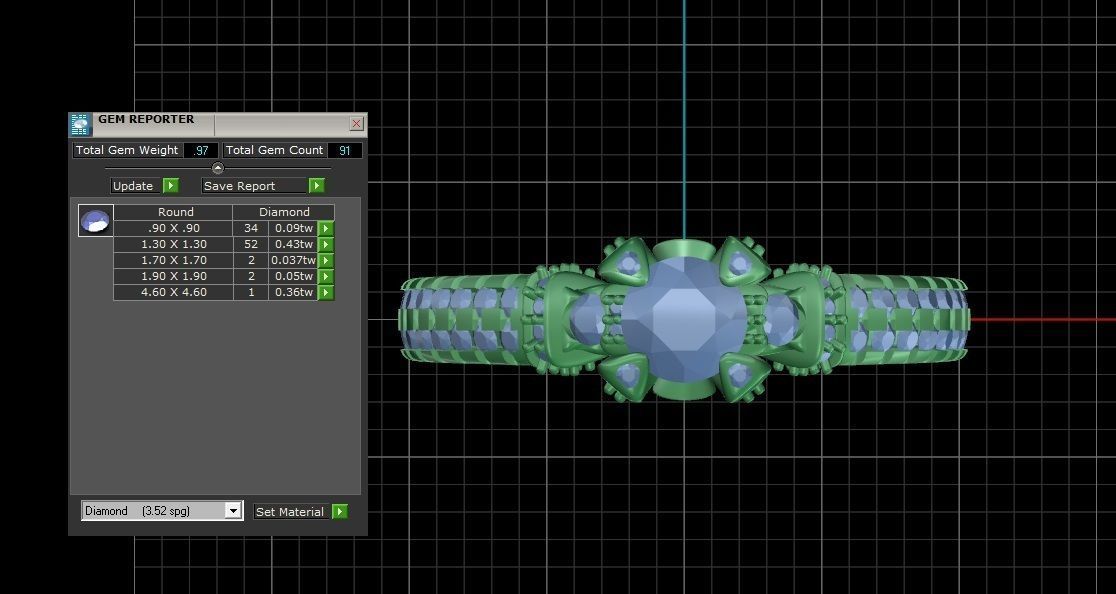Select the 1.30 X 1.30 size cell
Screen dimensions: 1116x594
174,244
